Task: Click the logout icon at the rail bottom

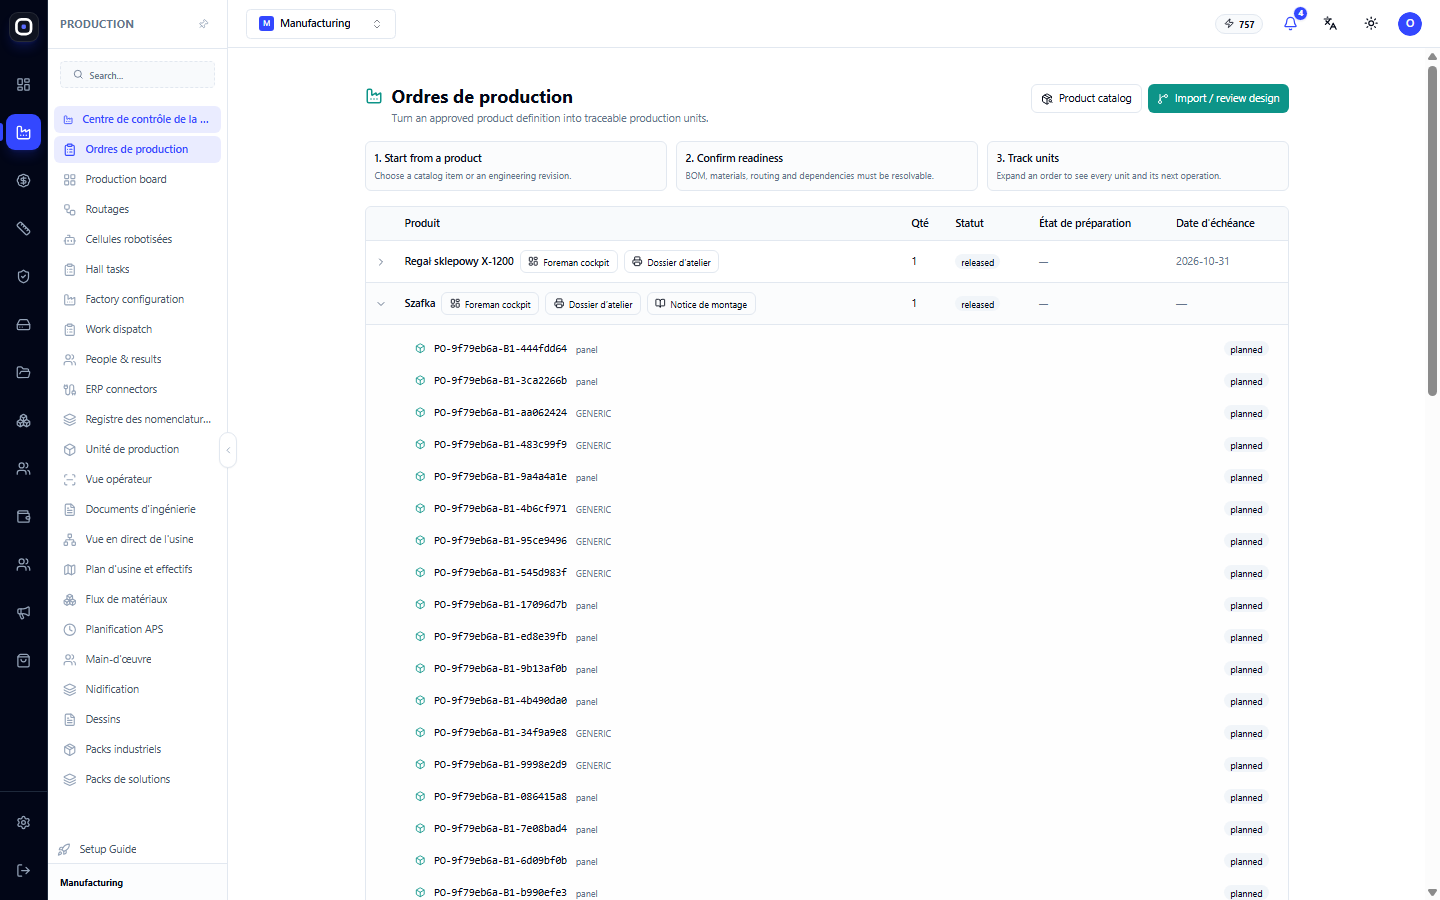Action: coord(24,871)
